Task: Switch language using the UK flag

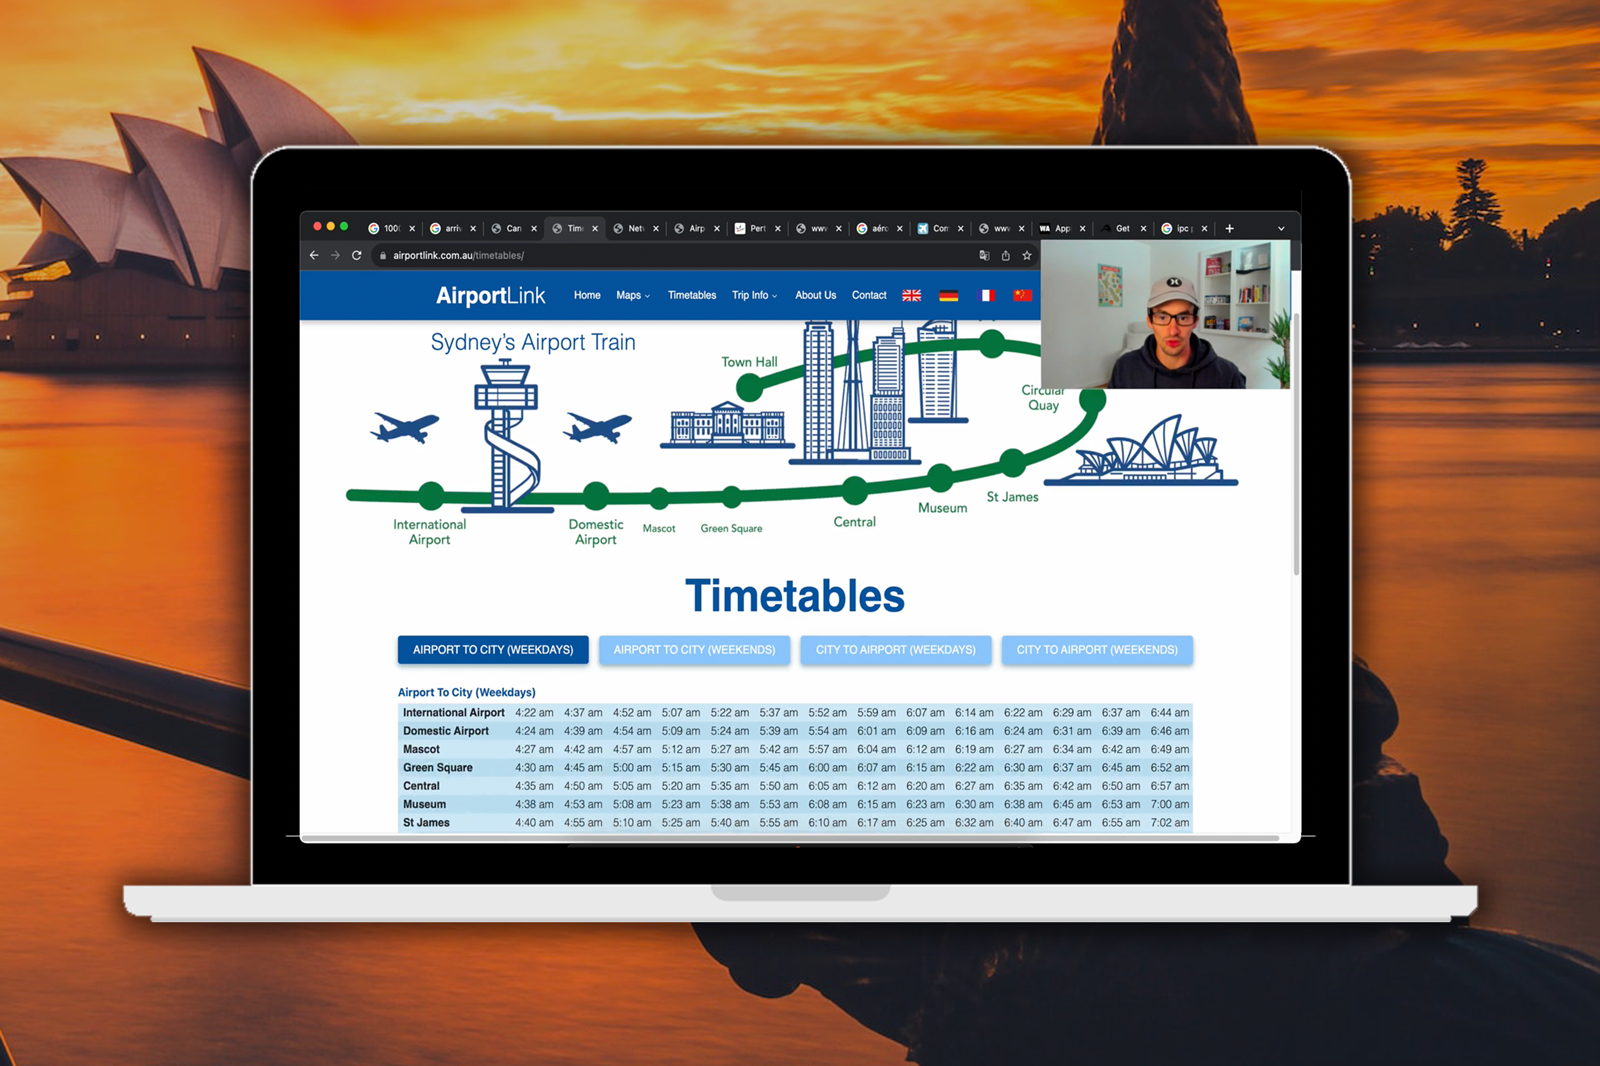Action: coord(911,295)
